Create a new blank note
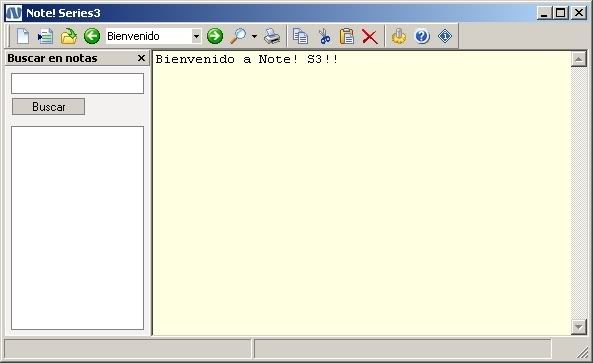Image resolution: width=593 pixels, height=363 pixels. [x=23, y=36]
